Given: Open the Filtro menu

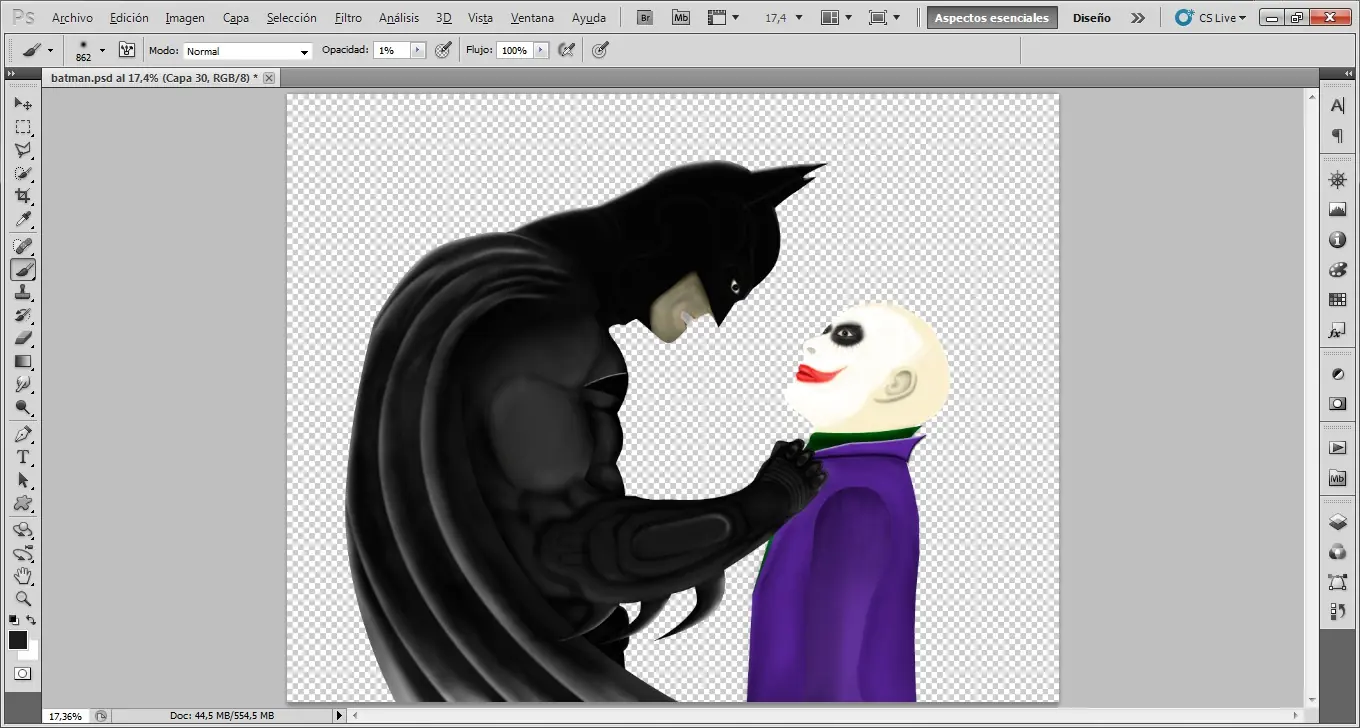Looking at the screenshot, I should point(348,17).
